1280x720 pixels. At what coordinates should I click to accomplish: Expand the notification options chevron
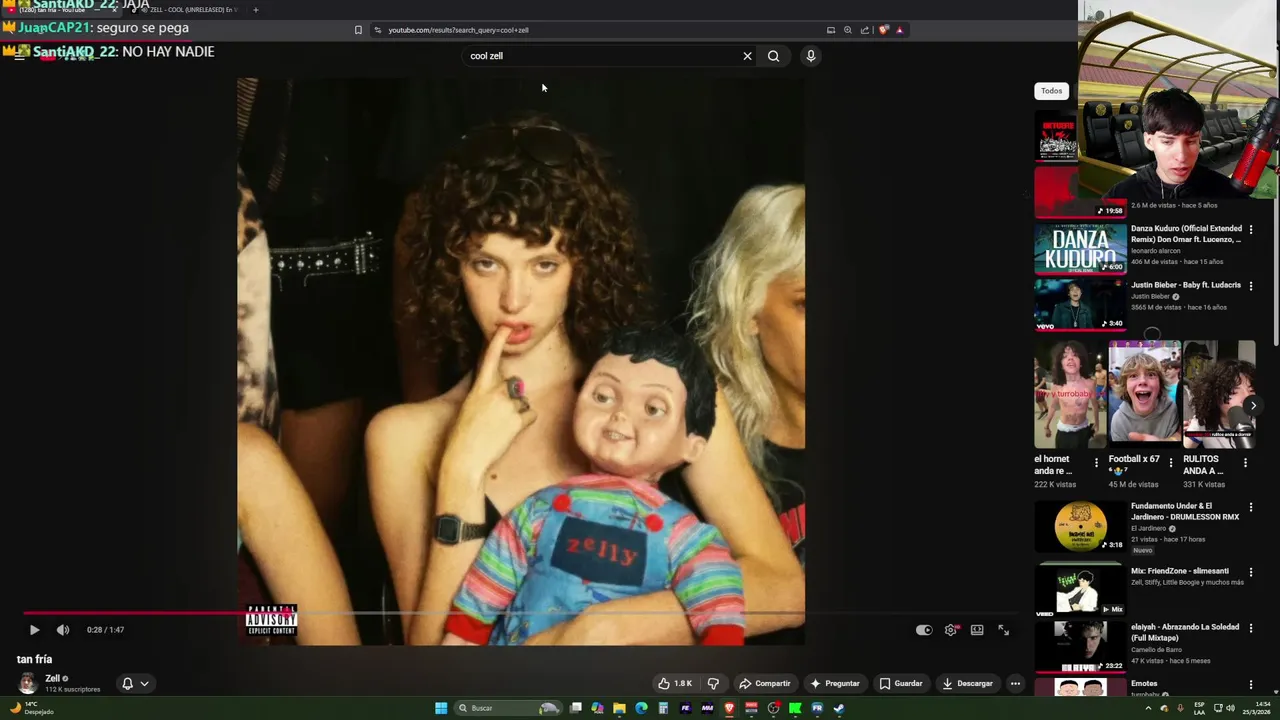pyautogui.click(x=144, y=684)
